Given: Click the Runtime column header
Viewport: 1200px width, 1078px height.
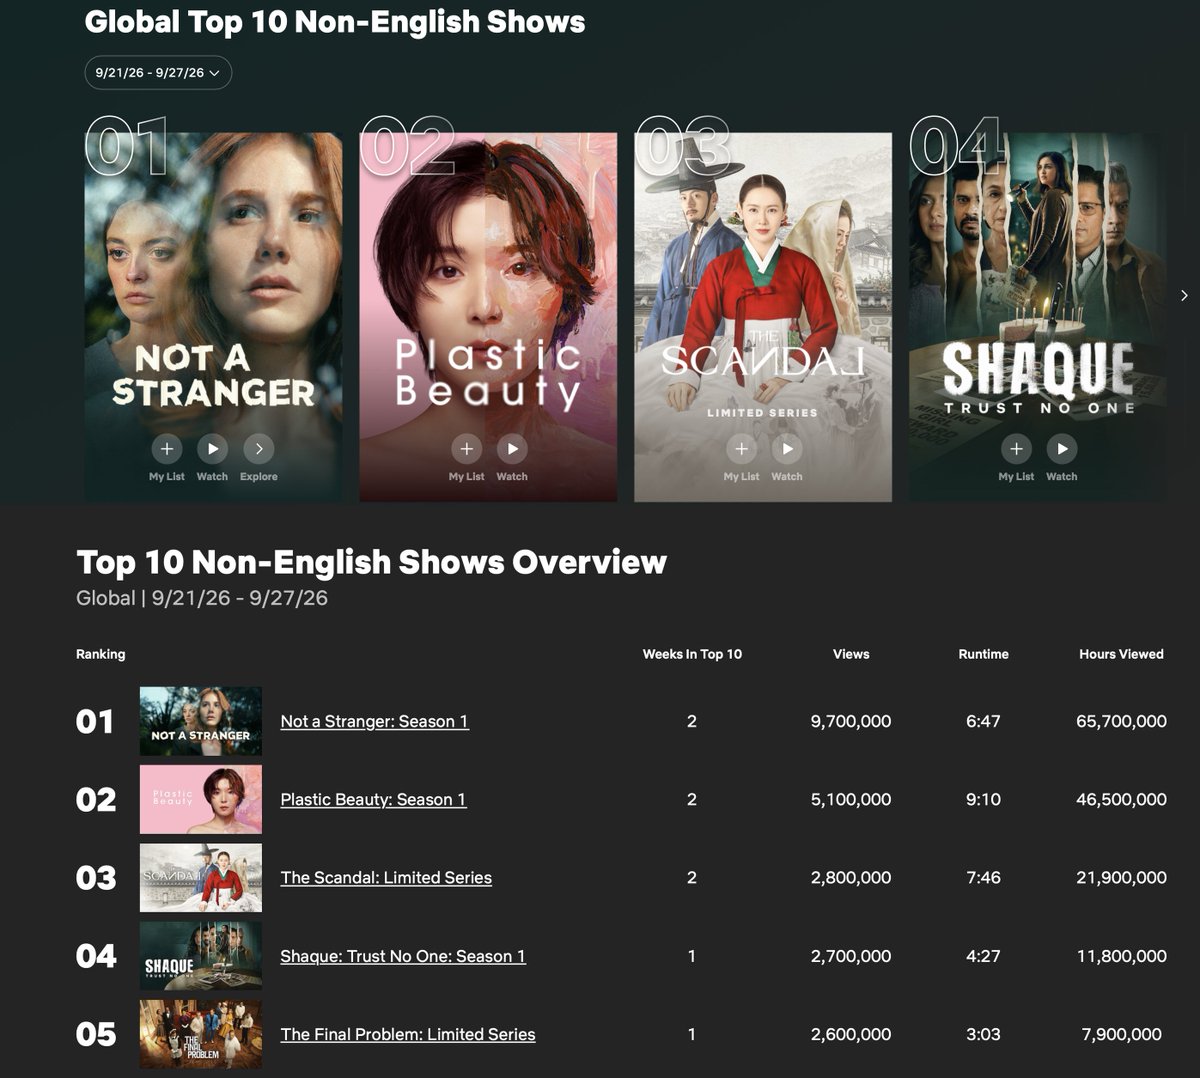Looking at the screenshot, I should pyautogui.click(x=984, y=654).
